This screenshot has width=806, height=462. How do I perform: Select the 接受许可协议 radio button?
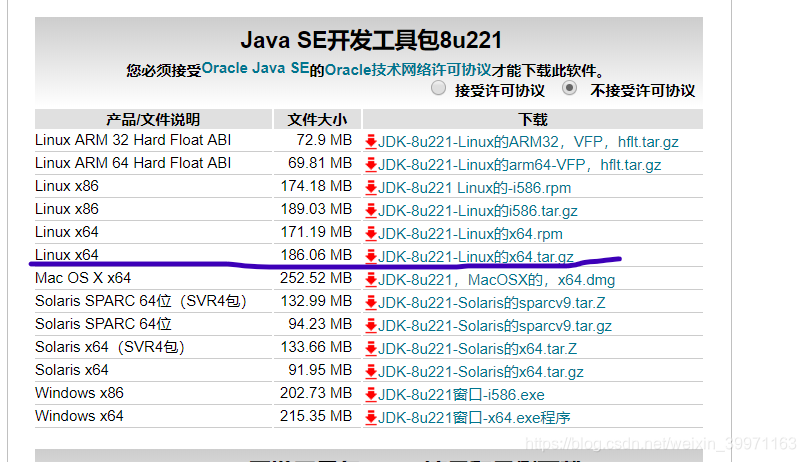[438, 88]
